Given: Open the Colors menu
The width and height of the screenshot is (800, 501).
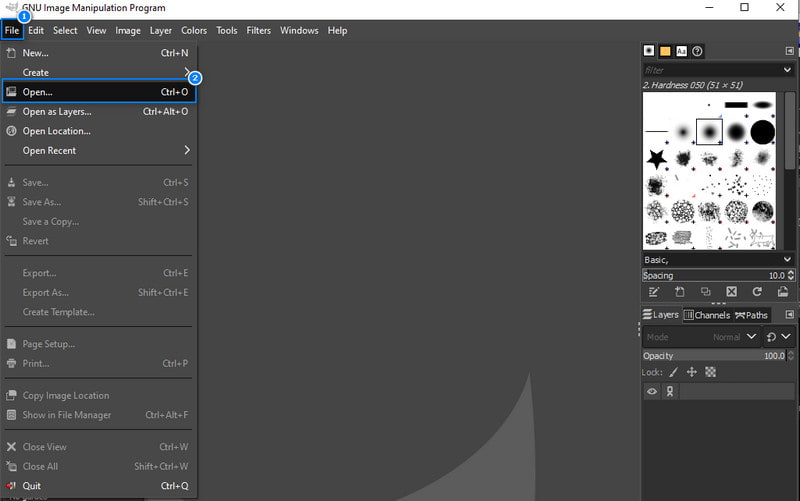Looking at the screenshot, I should tap(194, 30).
